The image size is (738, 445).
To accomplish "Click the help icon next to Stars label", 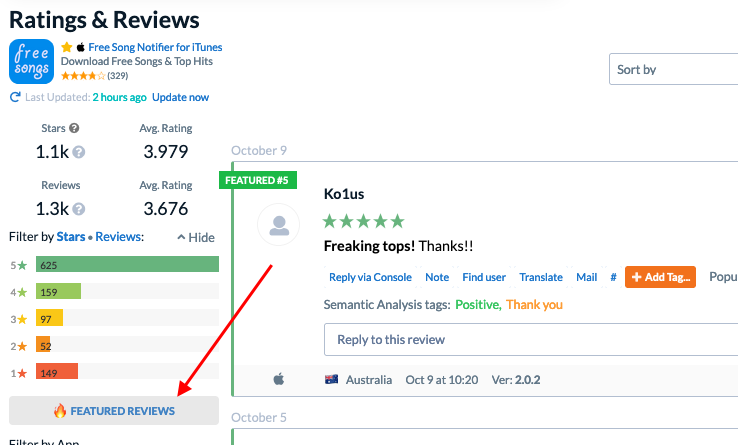I will click(x=74, y=128).
